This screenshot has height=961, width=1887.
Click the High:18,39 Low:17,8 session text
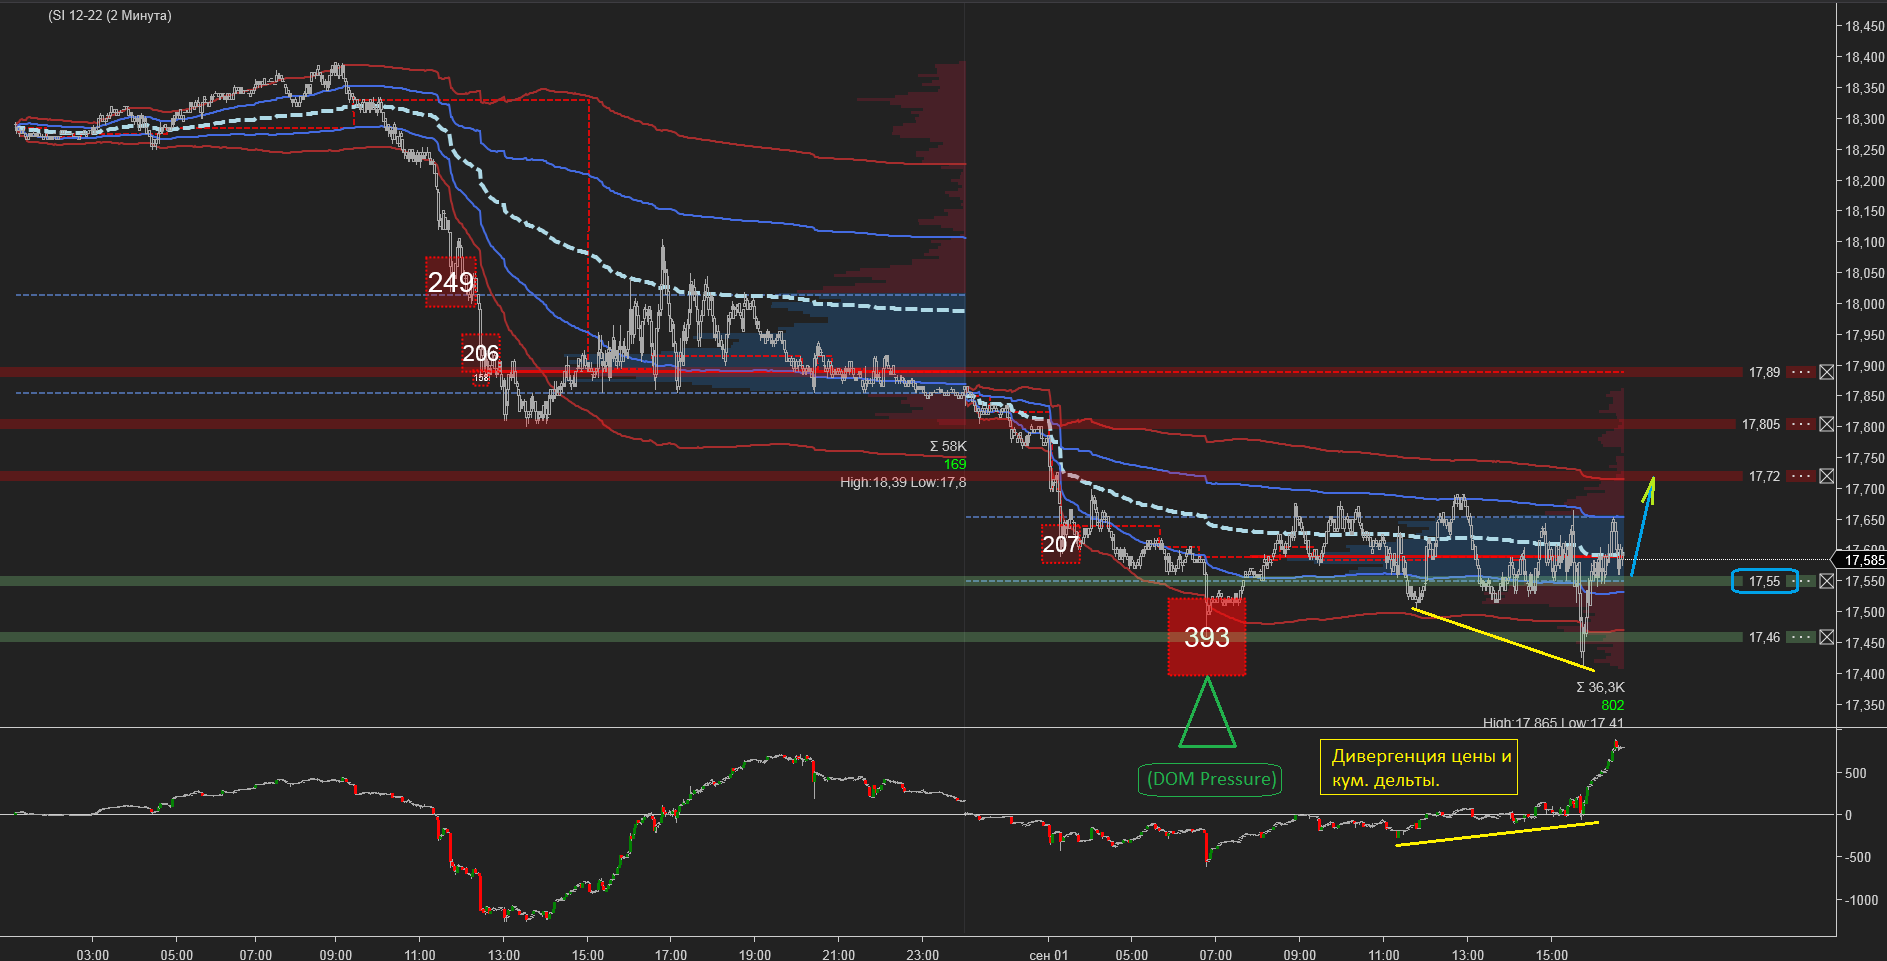(x=903, y=482)
